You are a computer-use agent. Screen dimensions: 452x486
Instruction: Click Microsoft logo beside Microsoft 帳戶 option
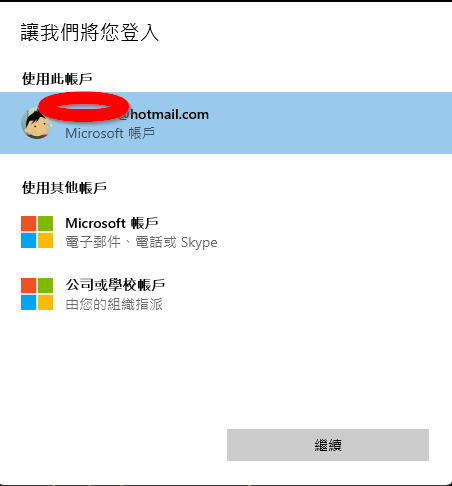[37, 232]
